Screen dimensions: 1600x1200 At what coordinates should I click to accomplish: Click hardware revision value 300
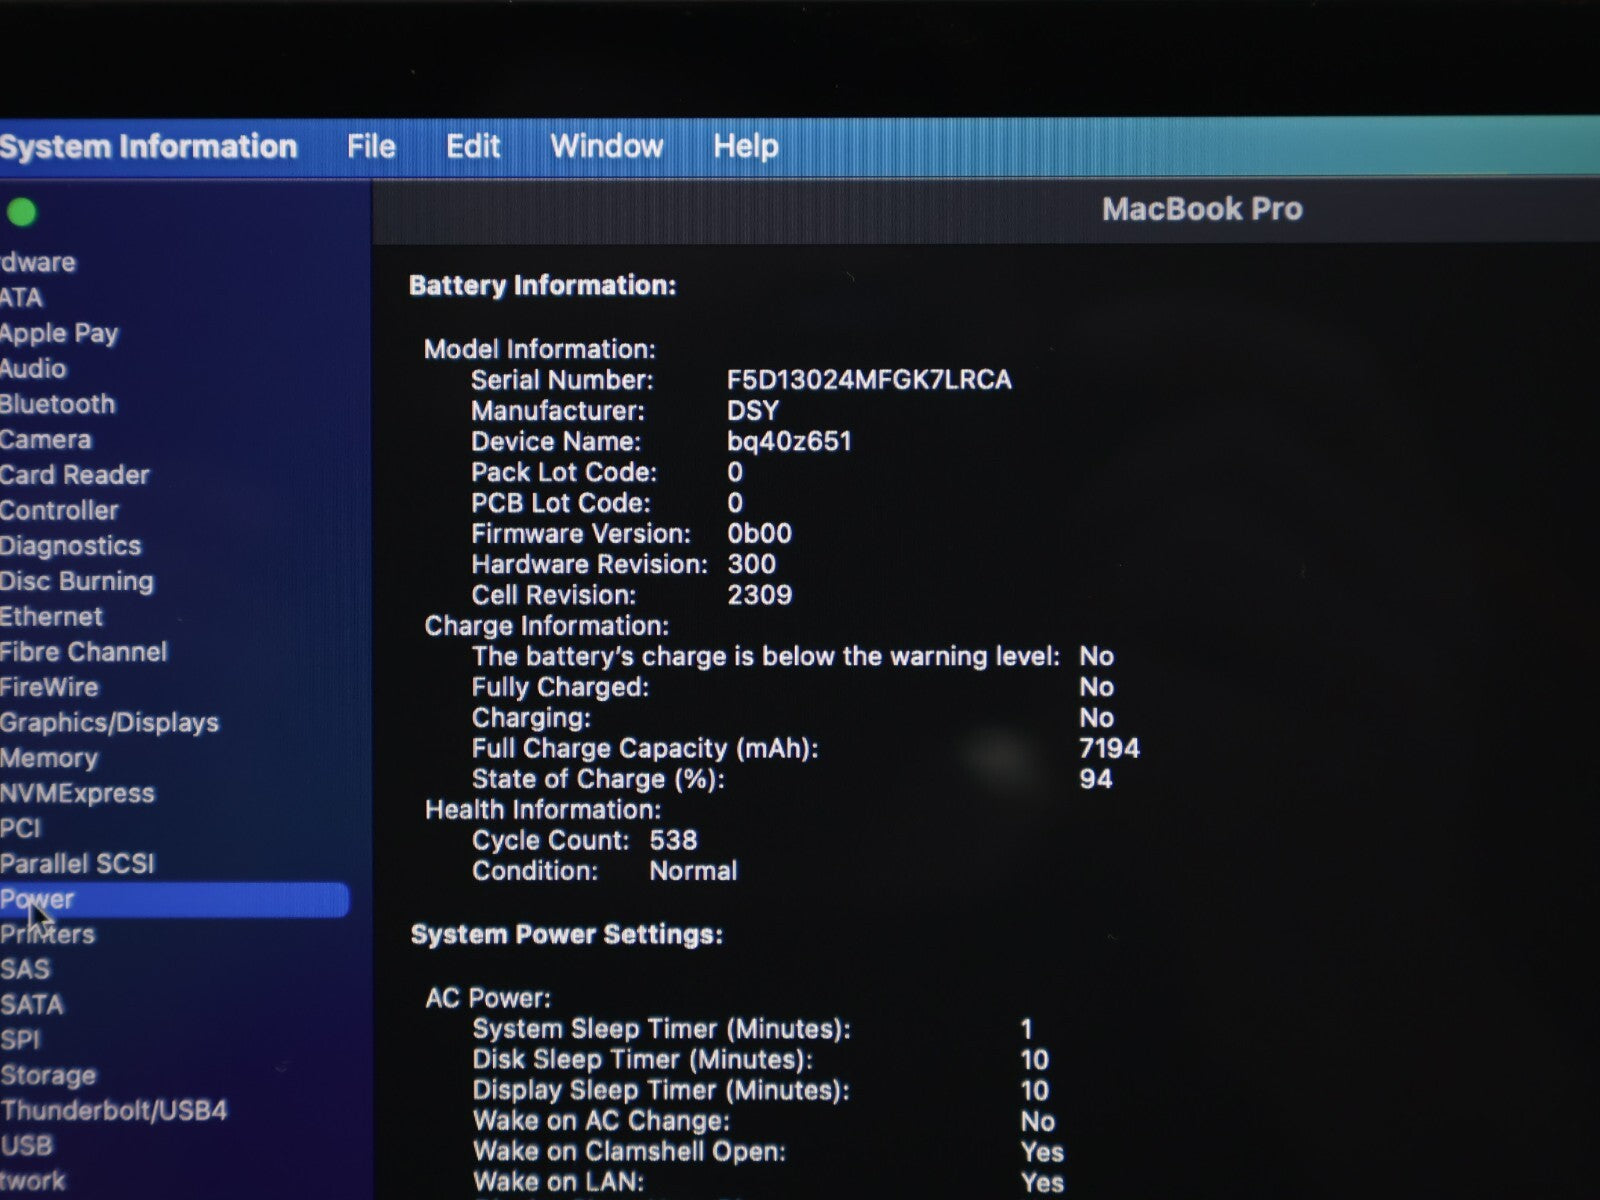[x=751, y=564]
